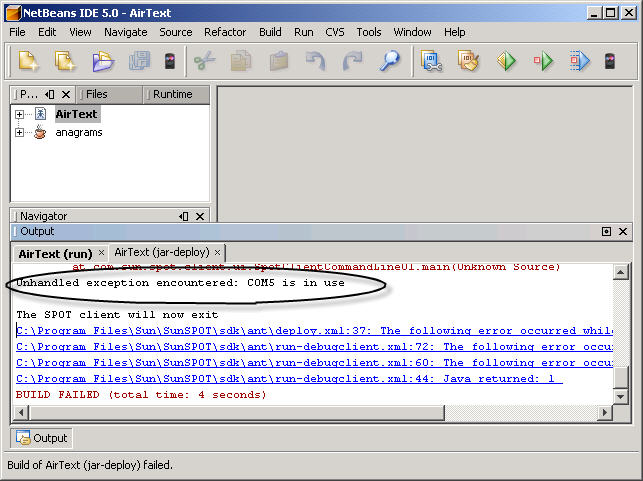Screen dimensions: 643x481
Task: Click the Sun SPOT icon at toolbar end
Action: coord(610,61)
